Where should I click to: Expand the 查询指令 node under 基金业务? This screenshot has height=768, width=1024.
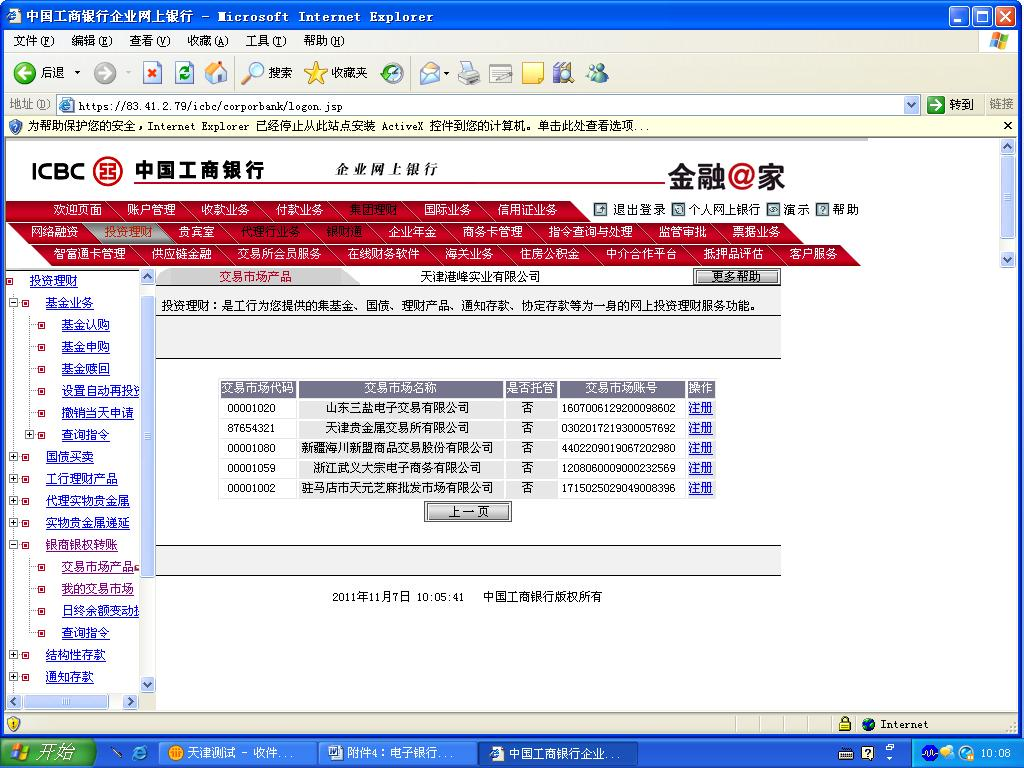(29, 435)
